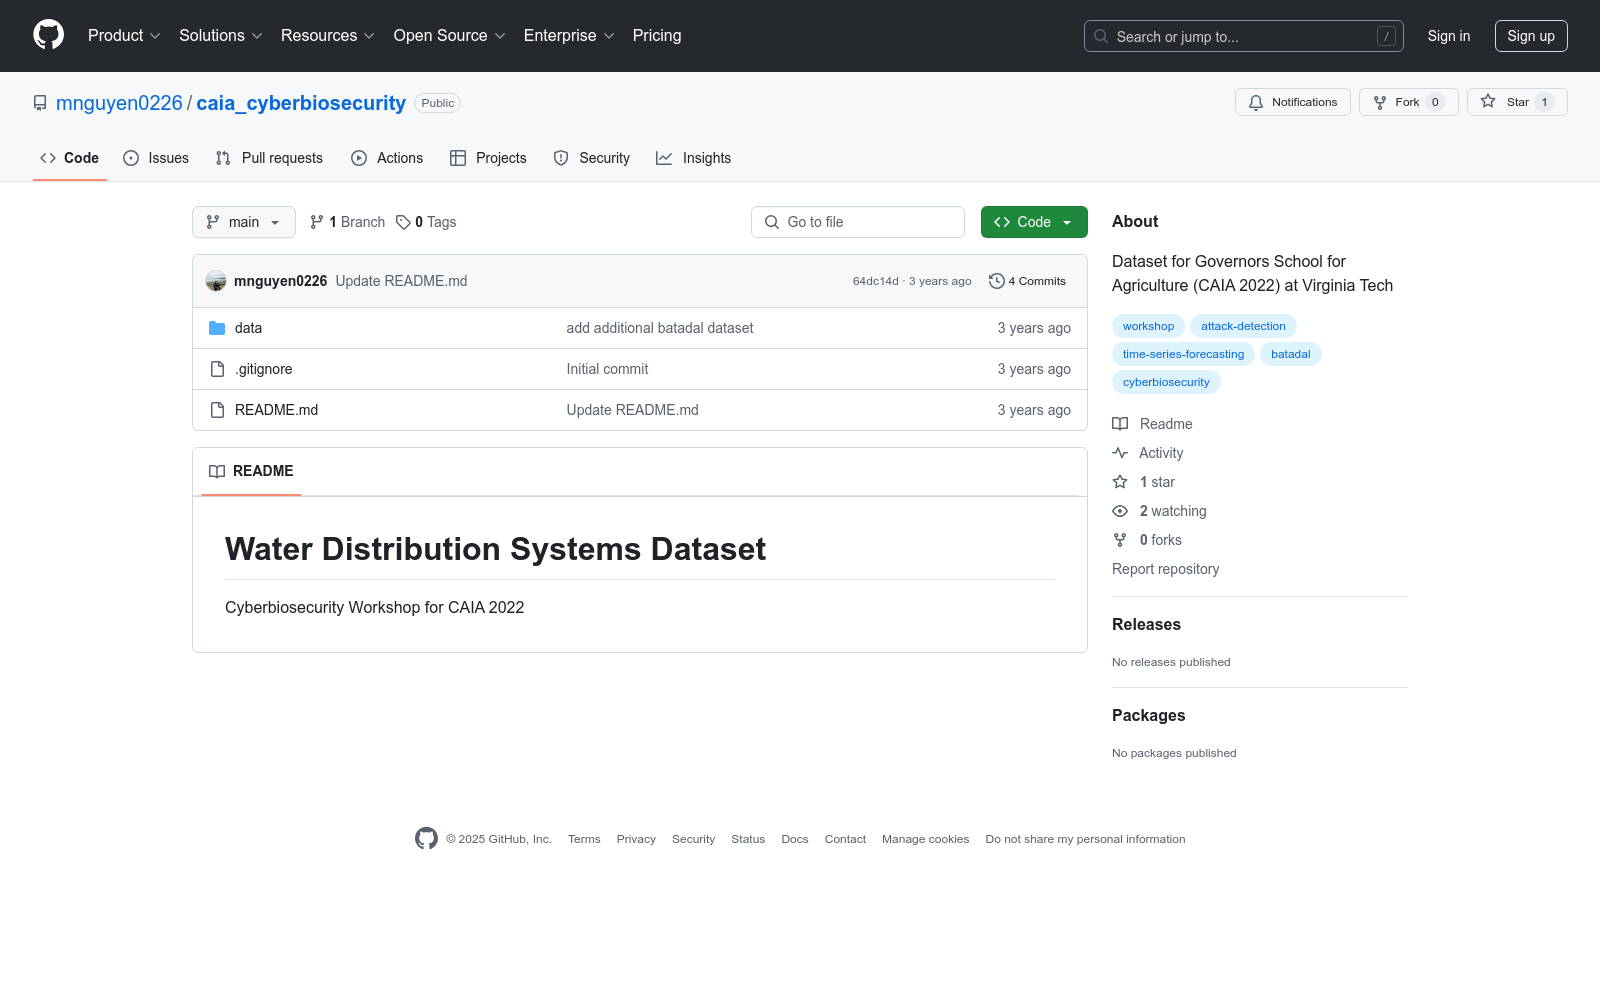Click the branch icon next to 1 Branch
Viewport: 1600px width, 1000px height.
(x=317, y=222)
